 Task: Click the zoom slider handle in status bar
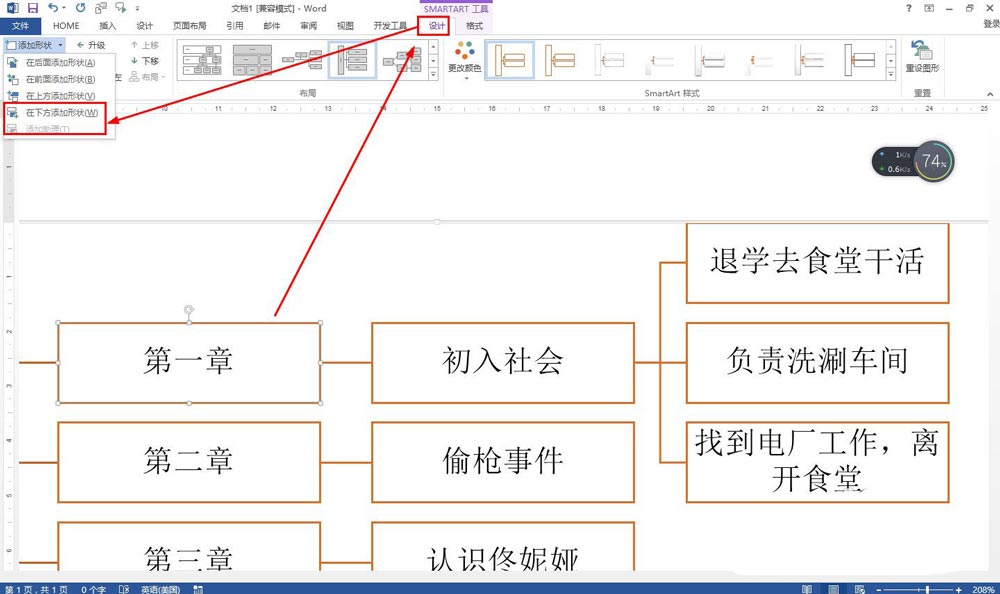click(x=927, y=590)
